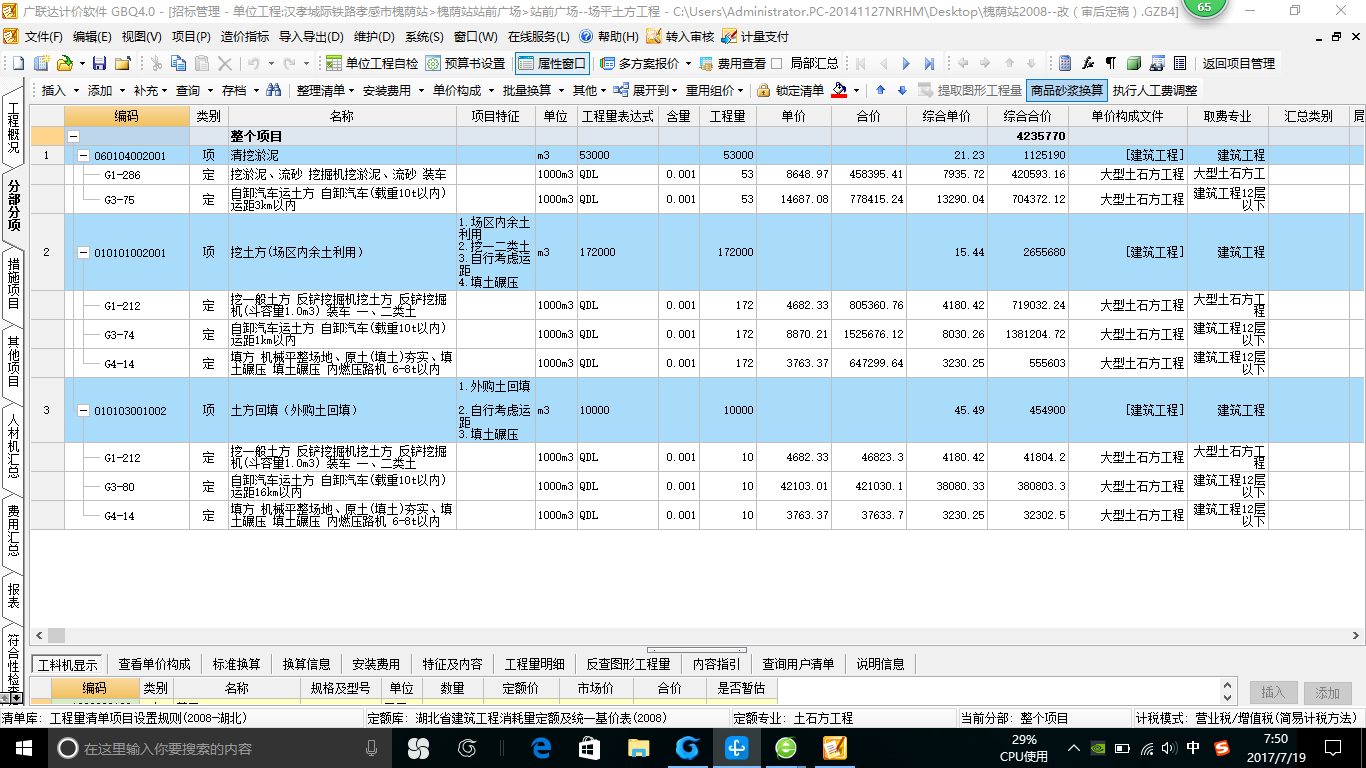Move item up with blue up arrow
The height and width of the screenshot is (768, 1366).
[880, 90]
